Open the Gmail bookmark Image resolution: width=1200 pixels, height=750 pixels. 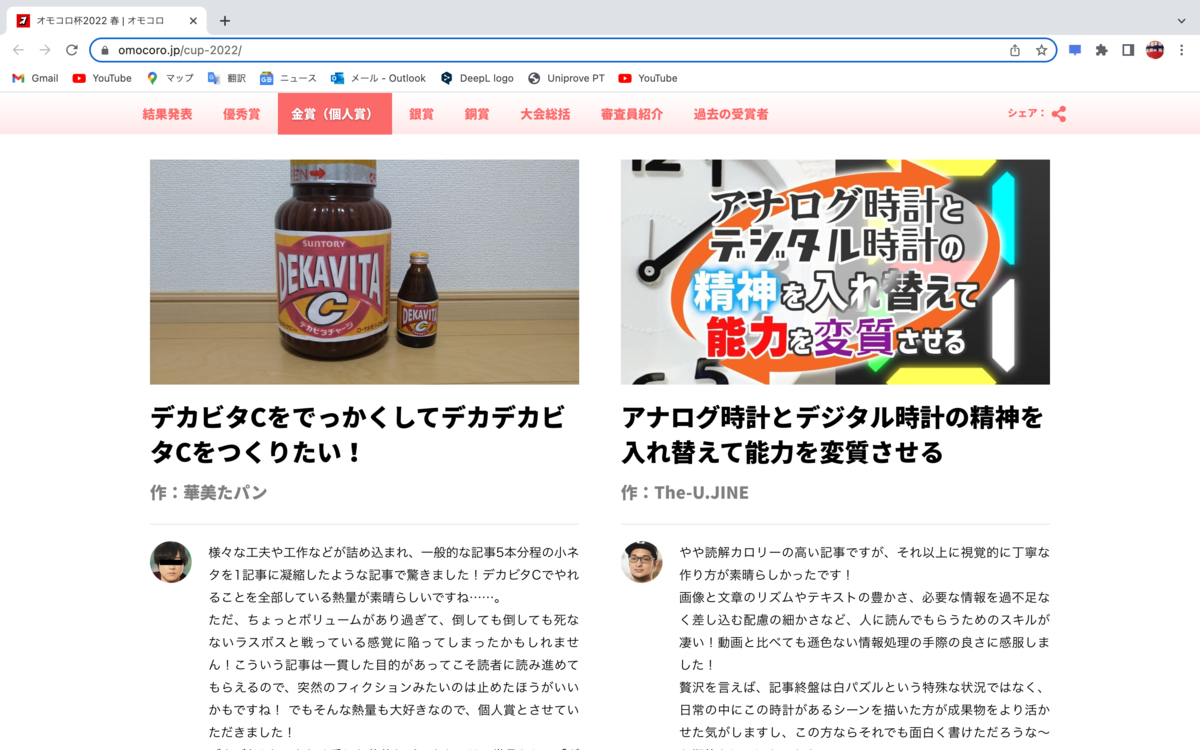(x=35, y=78)
